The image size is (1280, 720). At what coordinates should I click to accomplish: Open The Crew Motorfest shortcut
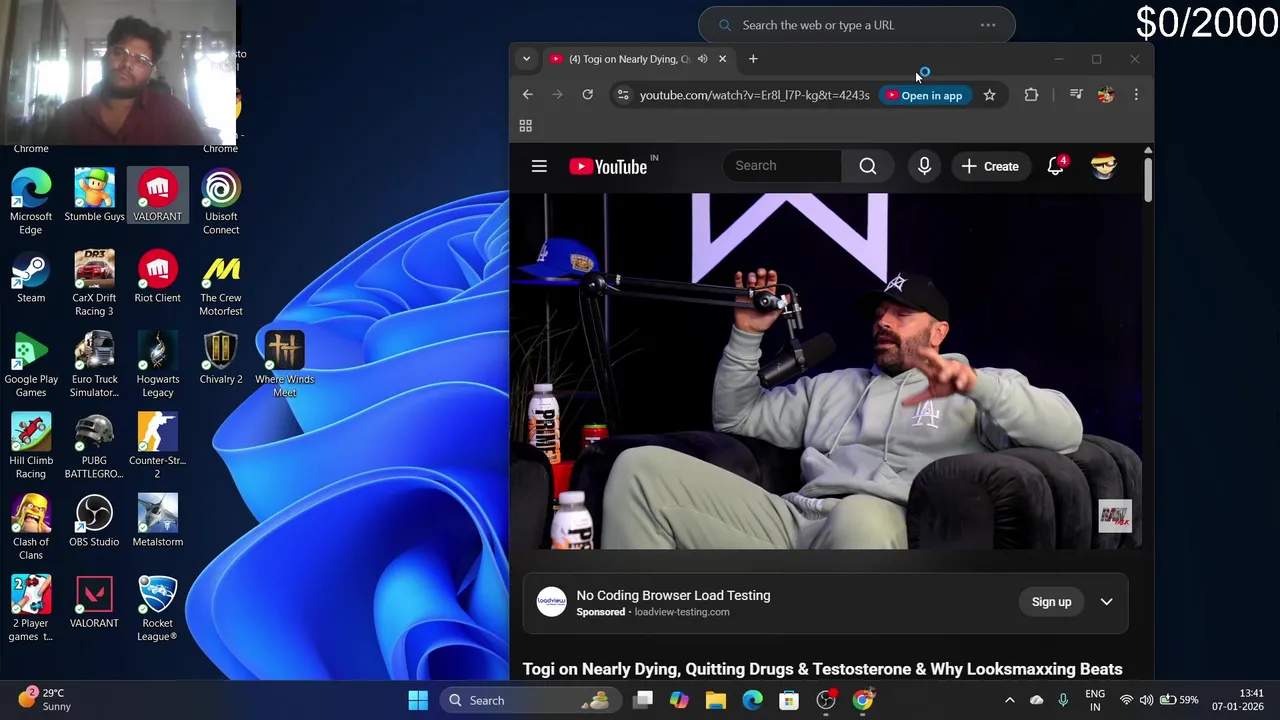click(x=221, y=284)
